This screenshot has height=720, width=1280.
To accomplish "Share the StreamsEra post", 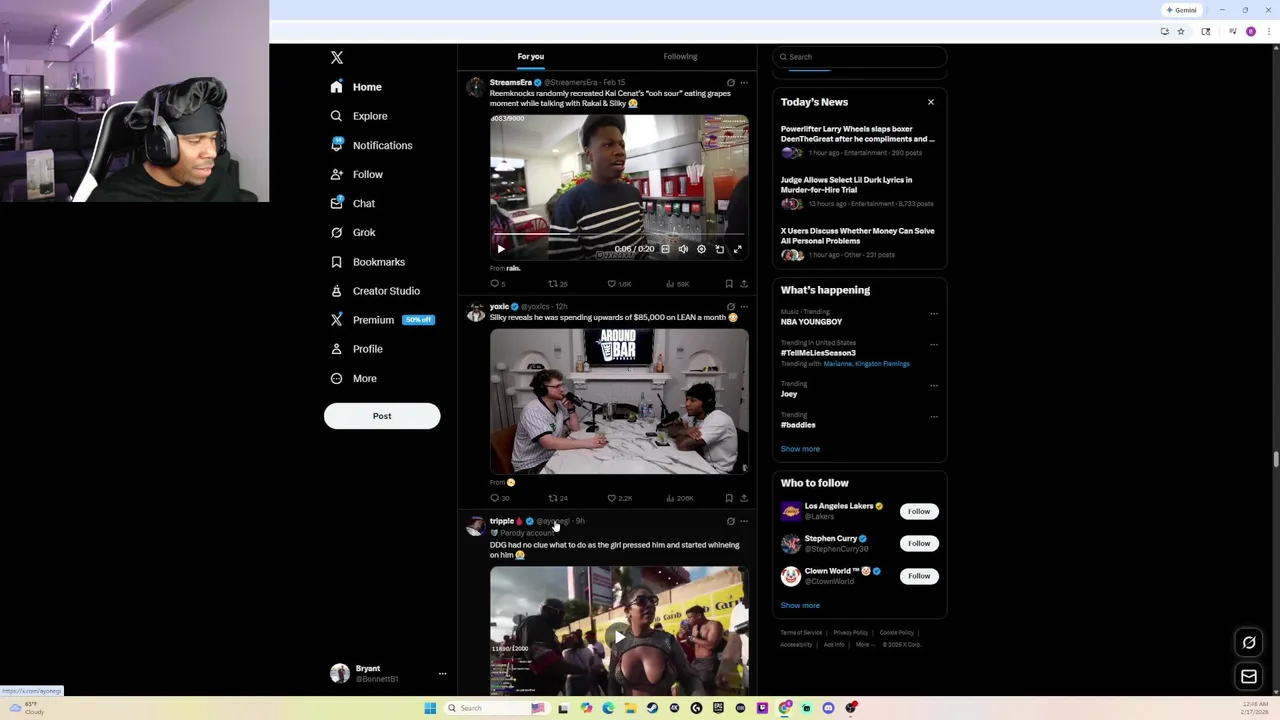I will [x=744, y=284].
